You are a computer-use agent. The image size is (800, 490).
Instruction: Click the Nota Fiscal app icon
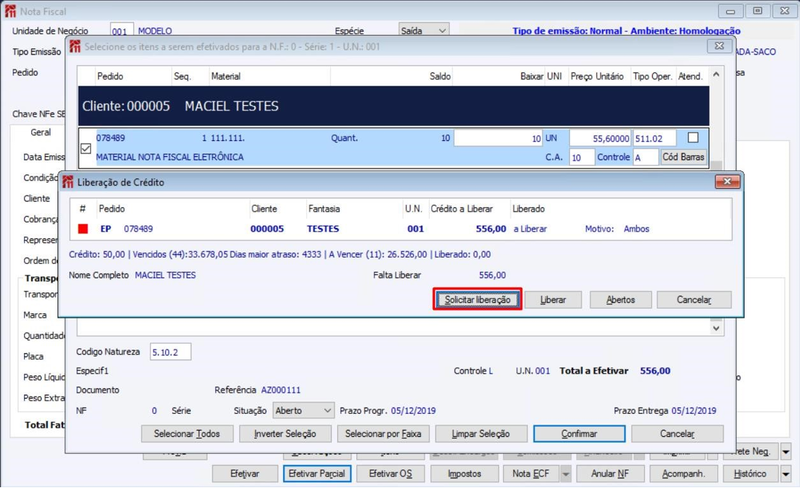coord(10,11)
